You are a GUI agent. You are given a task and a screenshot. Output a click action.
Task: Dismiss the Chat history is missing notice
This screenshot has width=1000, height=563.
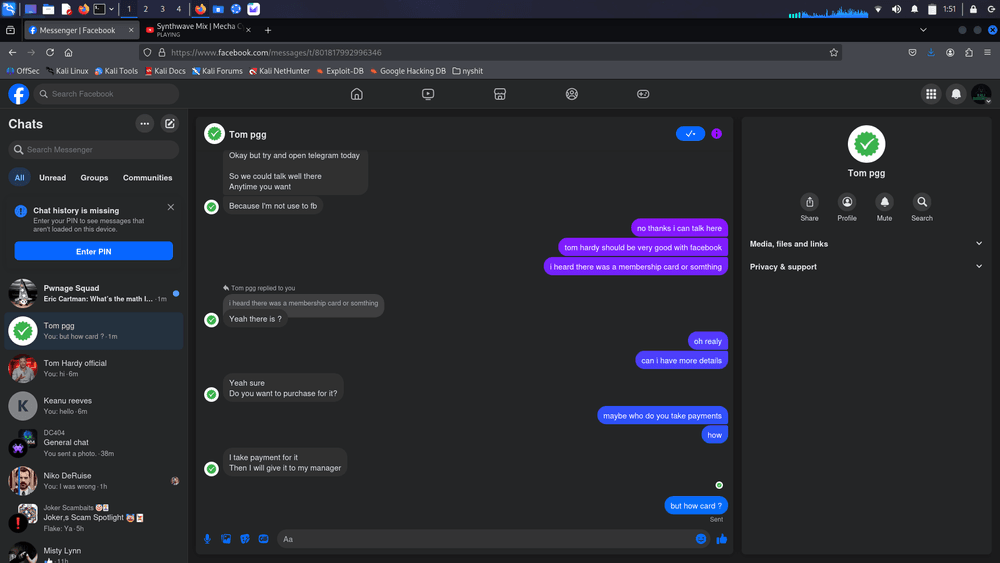(171, 207)
